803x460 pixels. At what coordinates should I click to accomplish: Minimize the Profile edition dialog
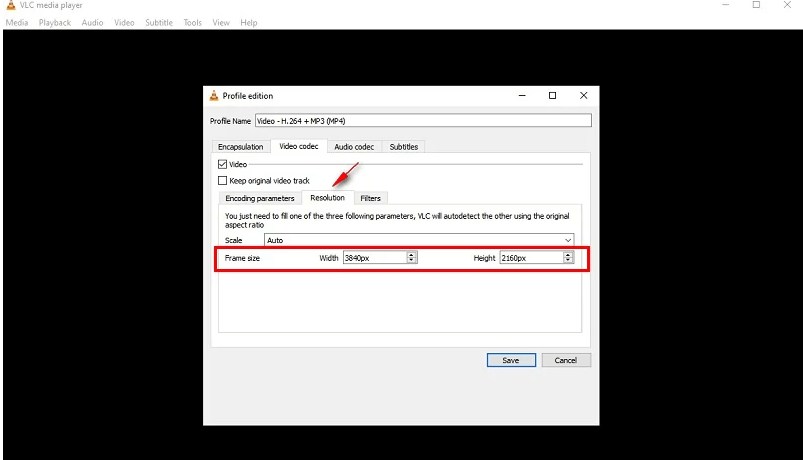[x=522, y=95]
